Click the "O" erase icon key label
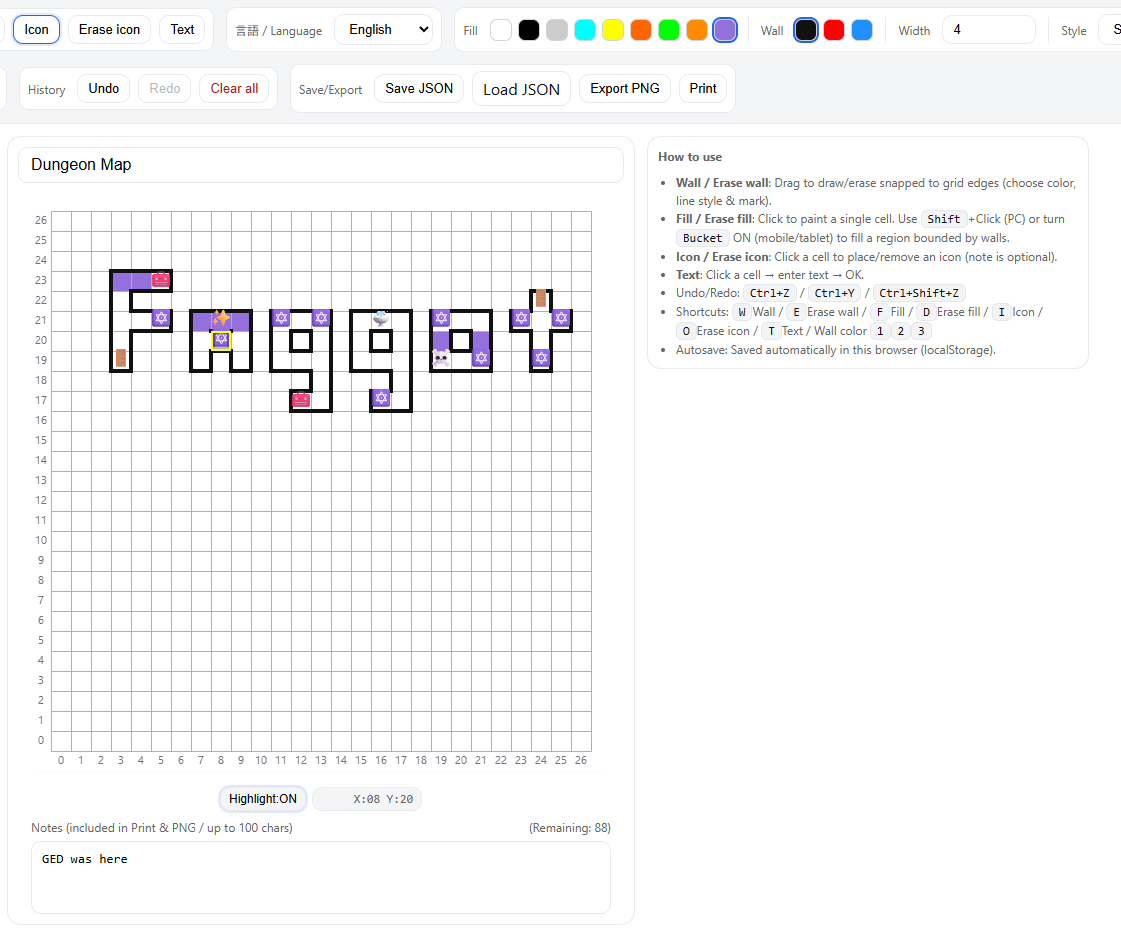 tap(686, 331)
